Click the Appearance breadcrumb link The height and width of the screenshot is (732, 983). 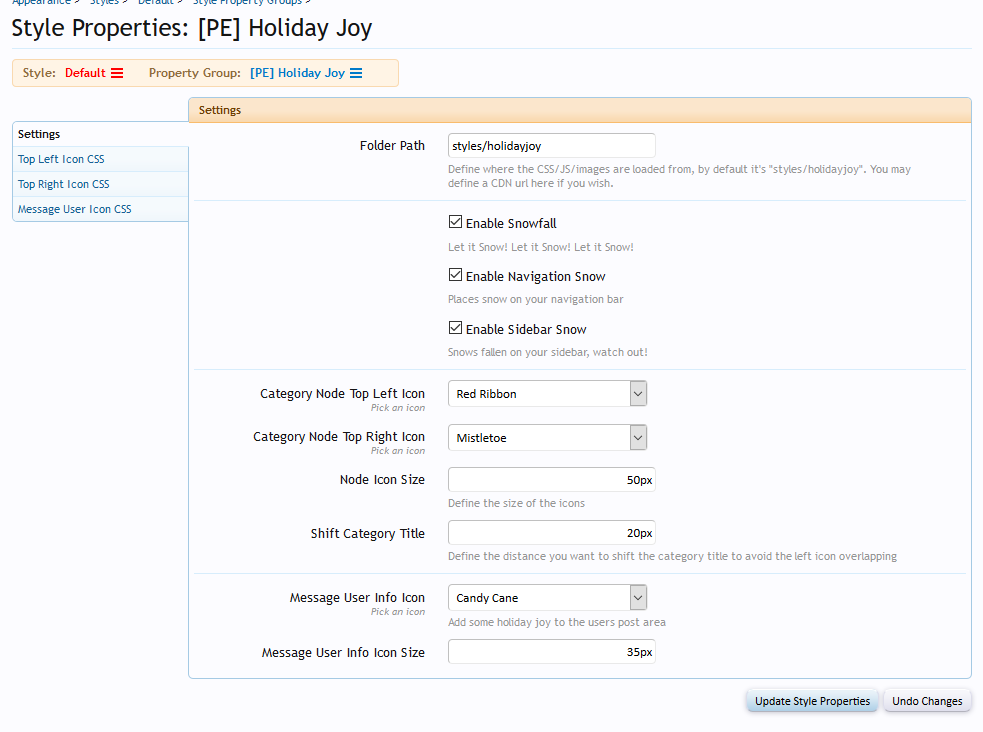41,3
